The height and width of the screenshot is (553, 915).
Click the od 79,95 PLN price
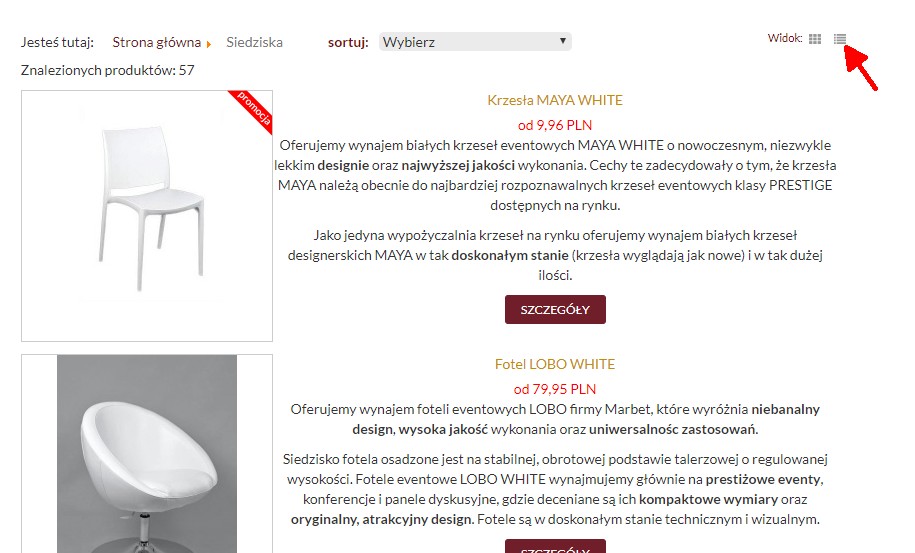click(555, 389)
